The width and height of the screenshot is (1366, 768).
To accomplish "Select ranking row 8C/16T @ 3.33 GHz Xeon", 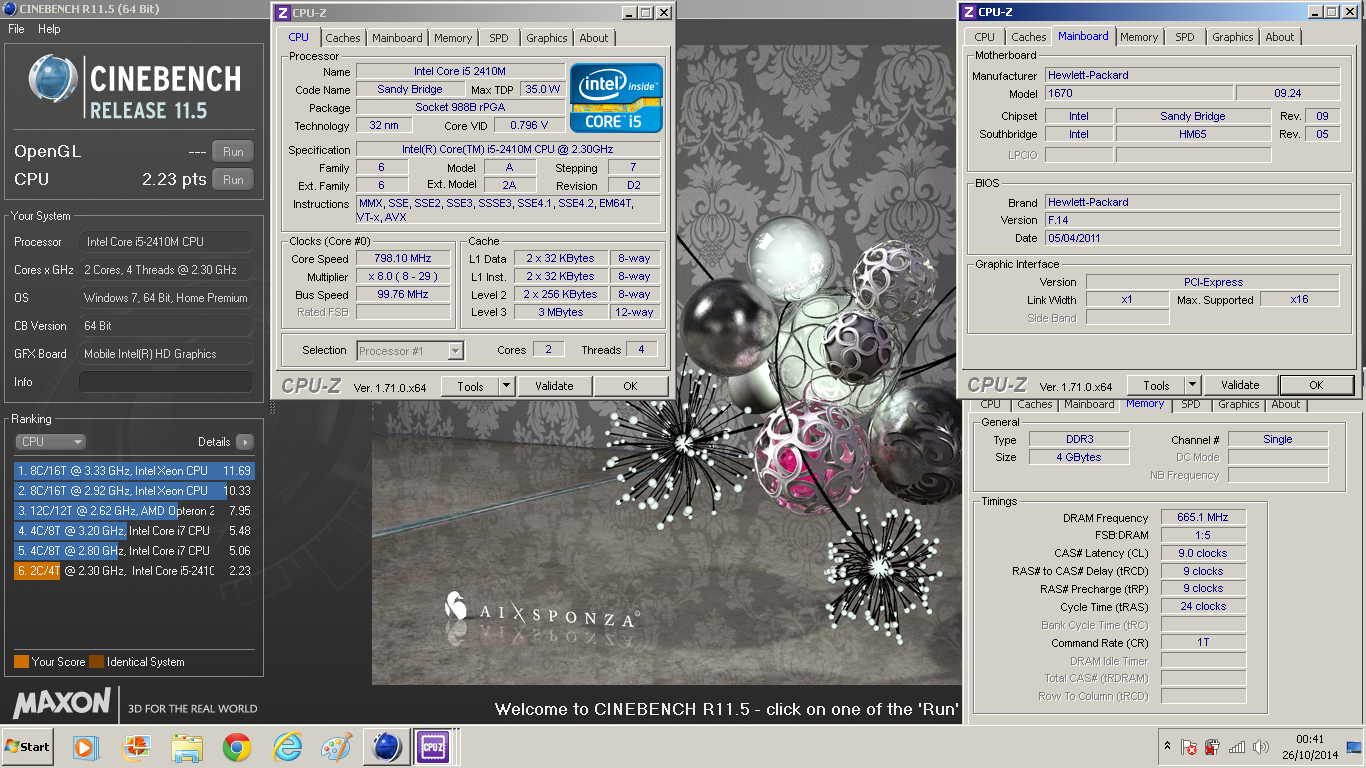I will (x=134, y=471).
